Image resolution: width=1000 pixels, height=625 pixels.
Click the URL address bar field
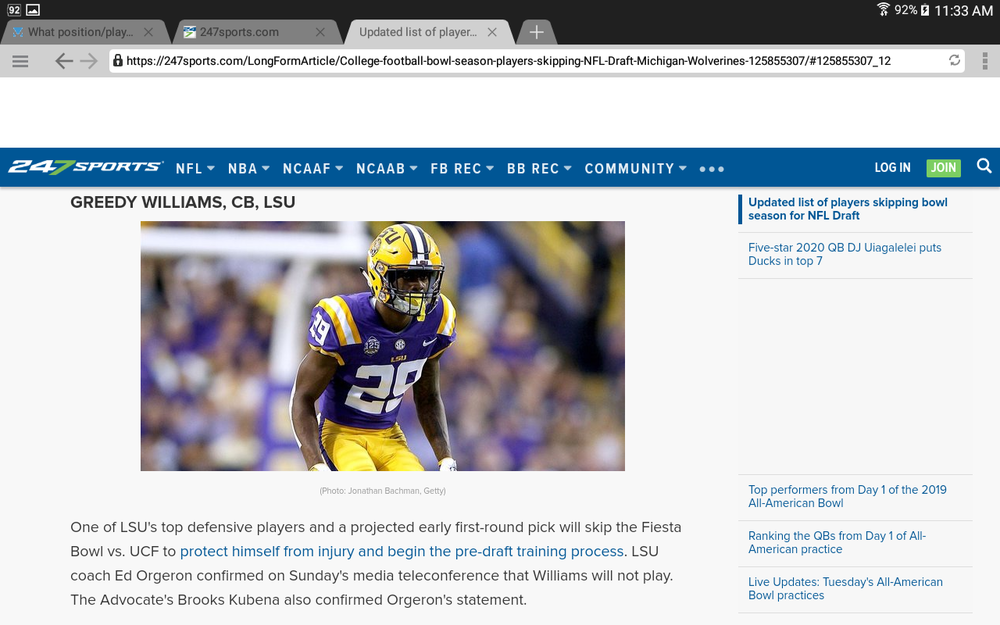pyautogui.click(x=536, y=61)
